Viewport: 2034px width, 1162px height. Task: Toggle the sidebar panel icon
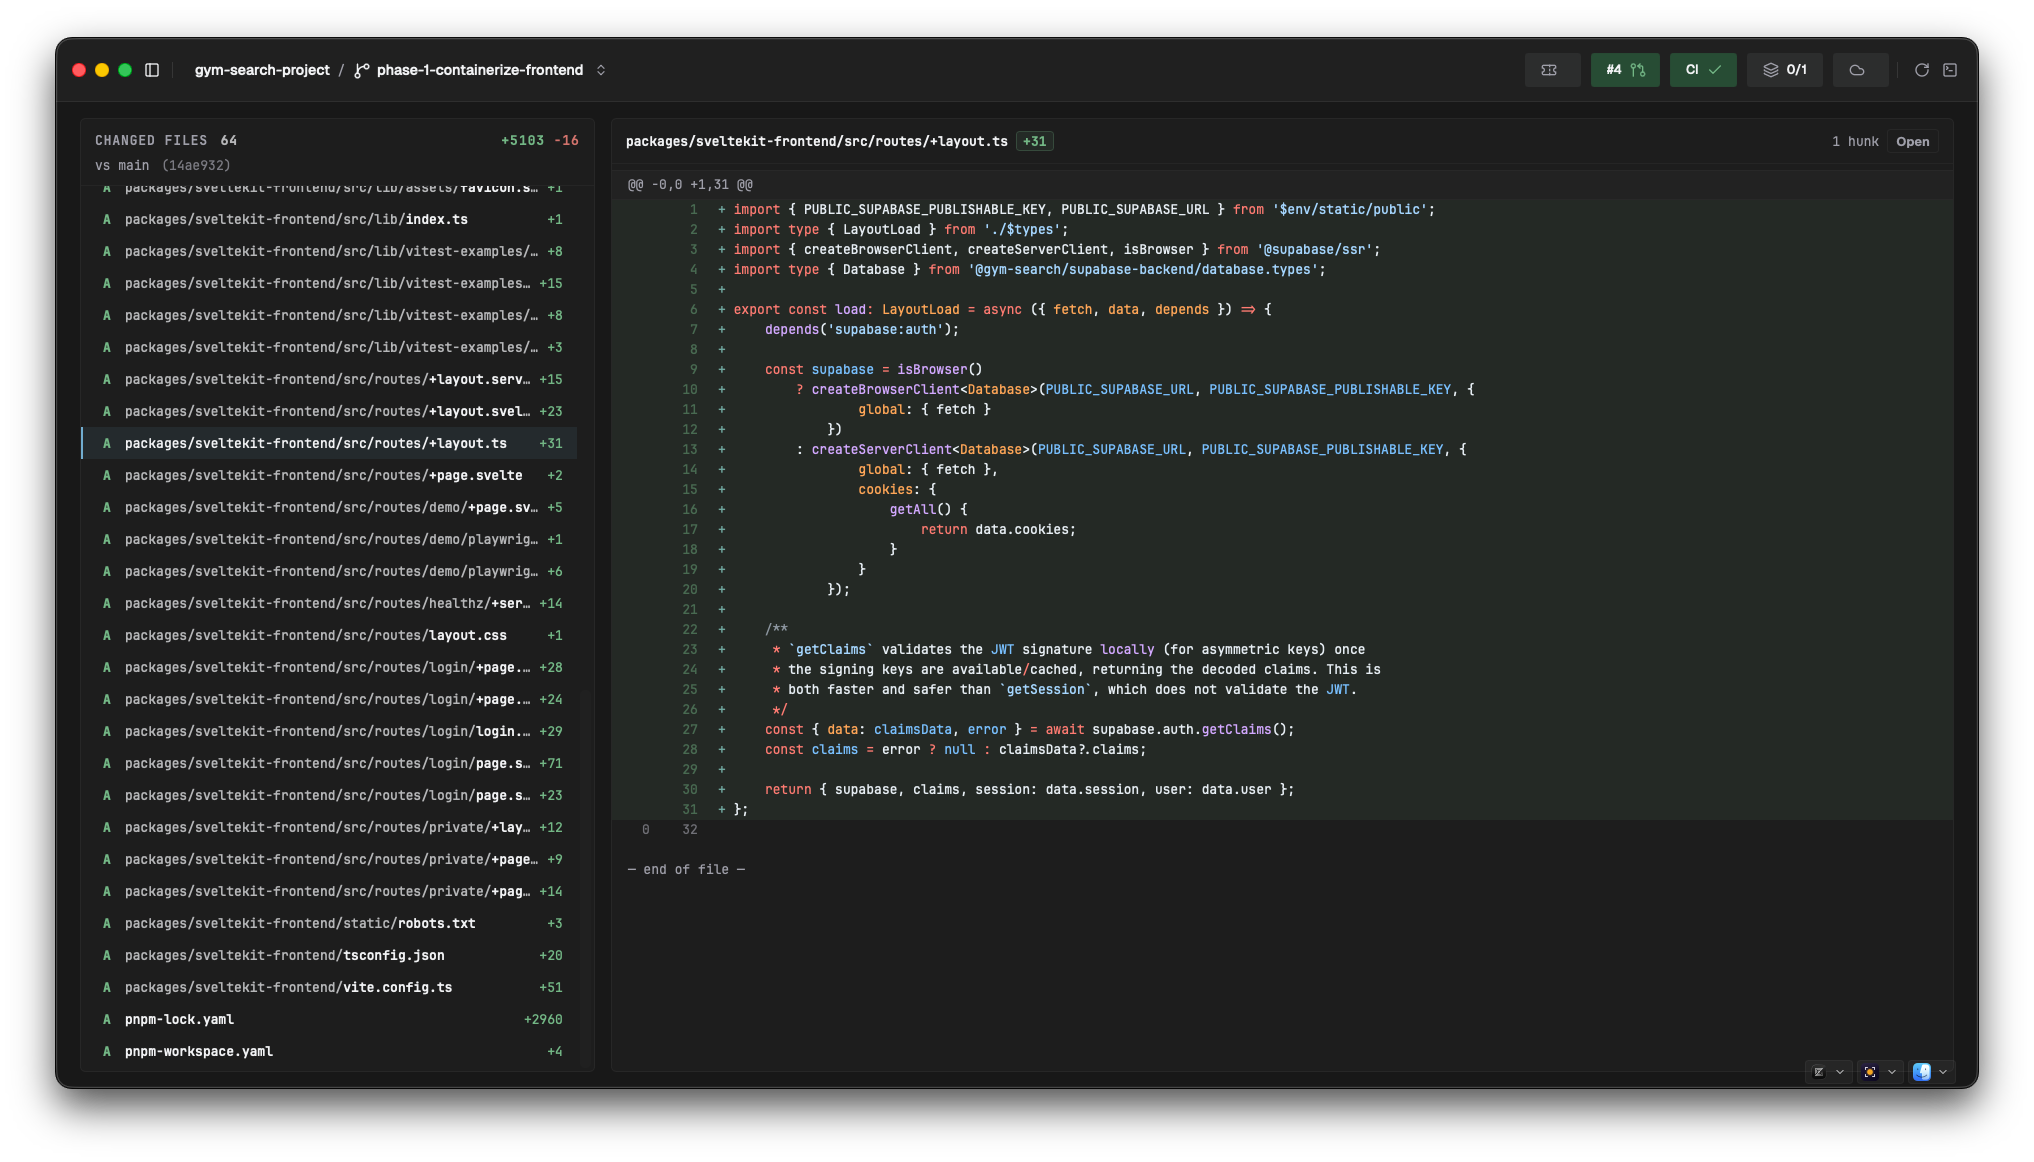tap(152, 70)
